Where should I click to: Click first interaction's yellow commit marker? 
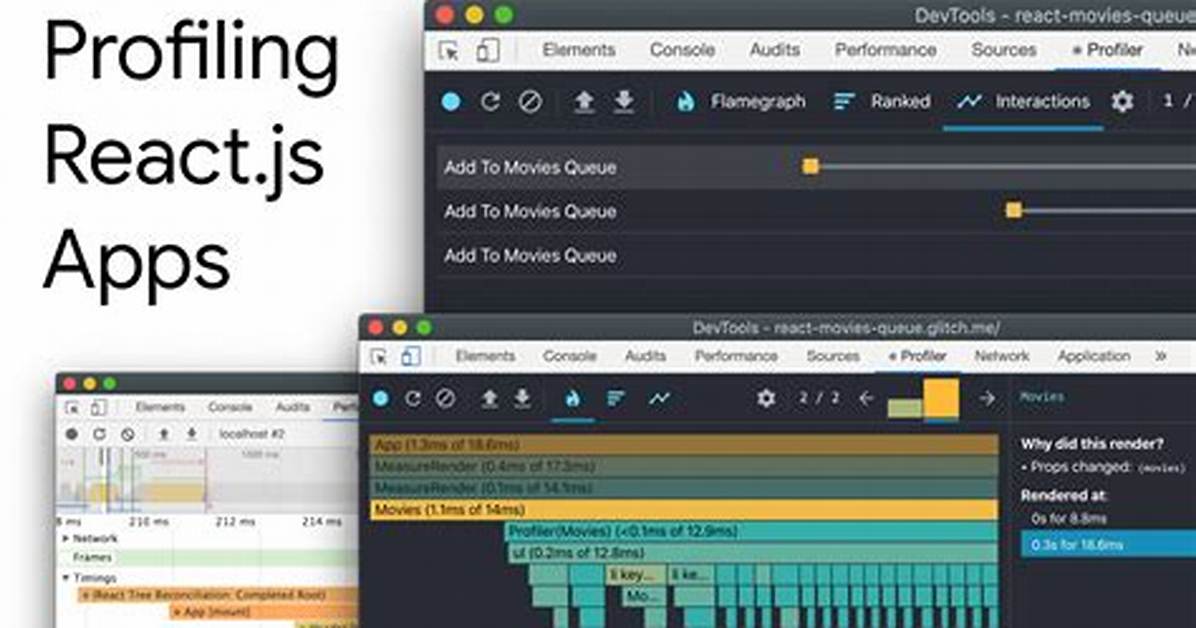click(811, 166)
